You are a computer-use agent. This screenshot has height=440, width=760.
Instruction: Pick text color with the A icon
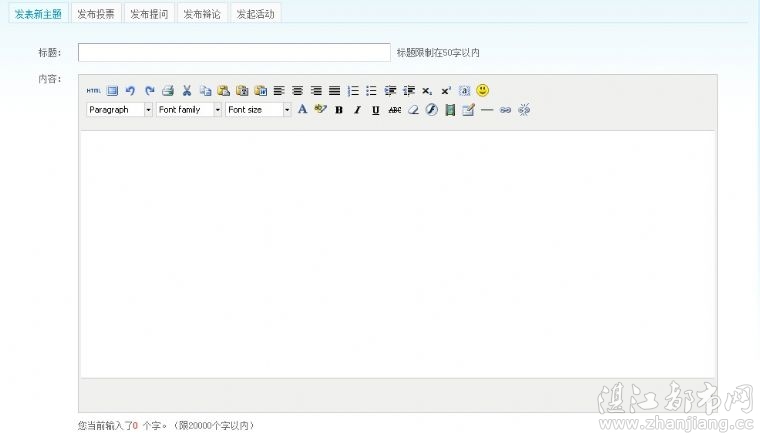(302, 110)
